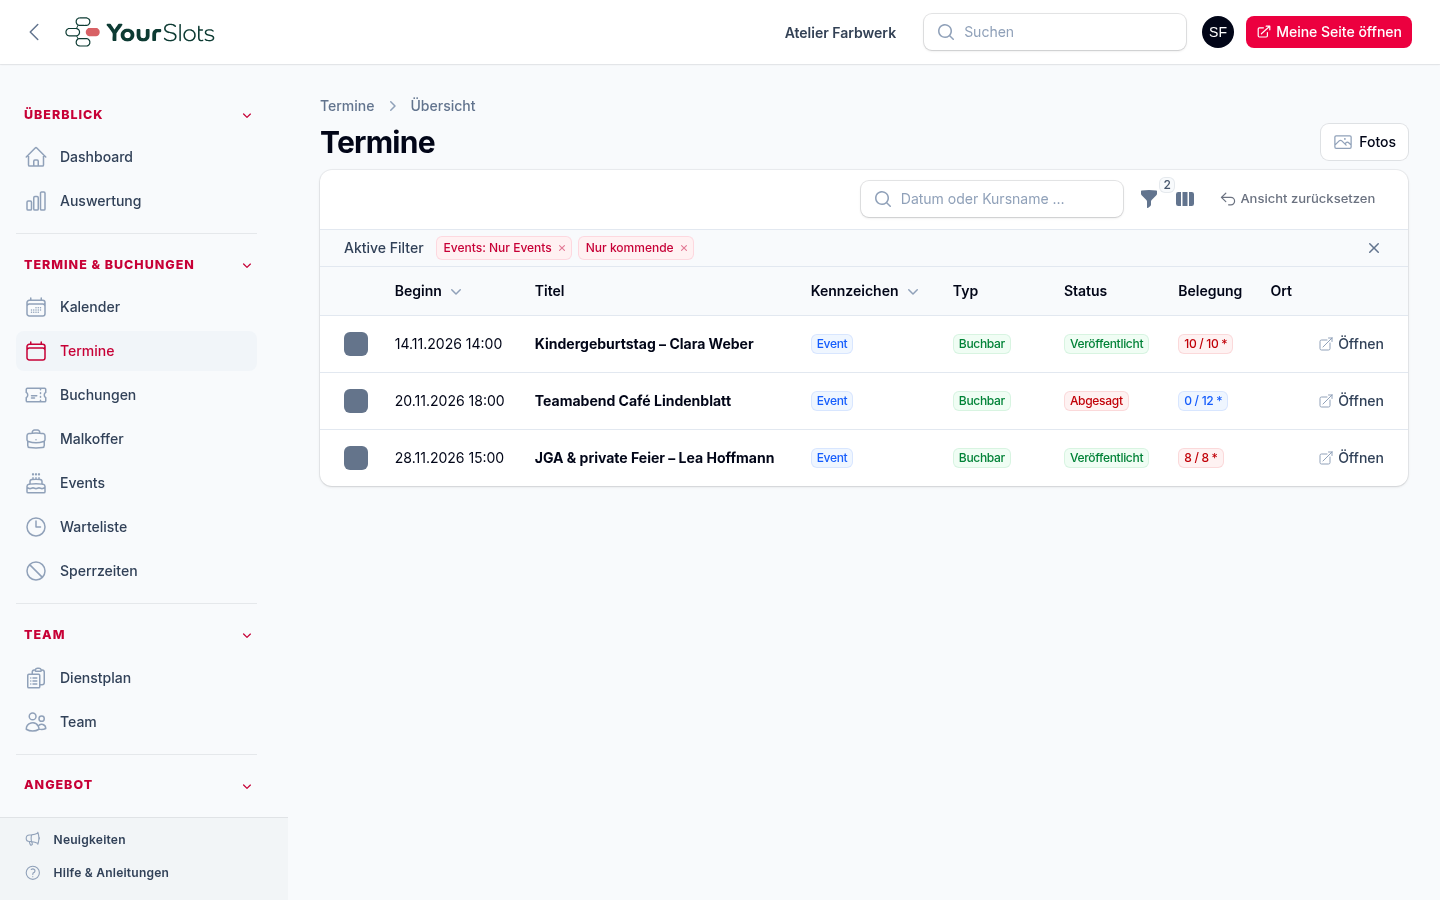Focus the global Suchen field
The height and width of the screenshot is (900, 1440).
point(1055,32)
